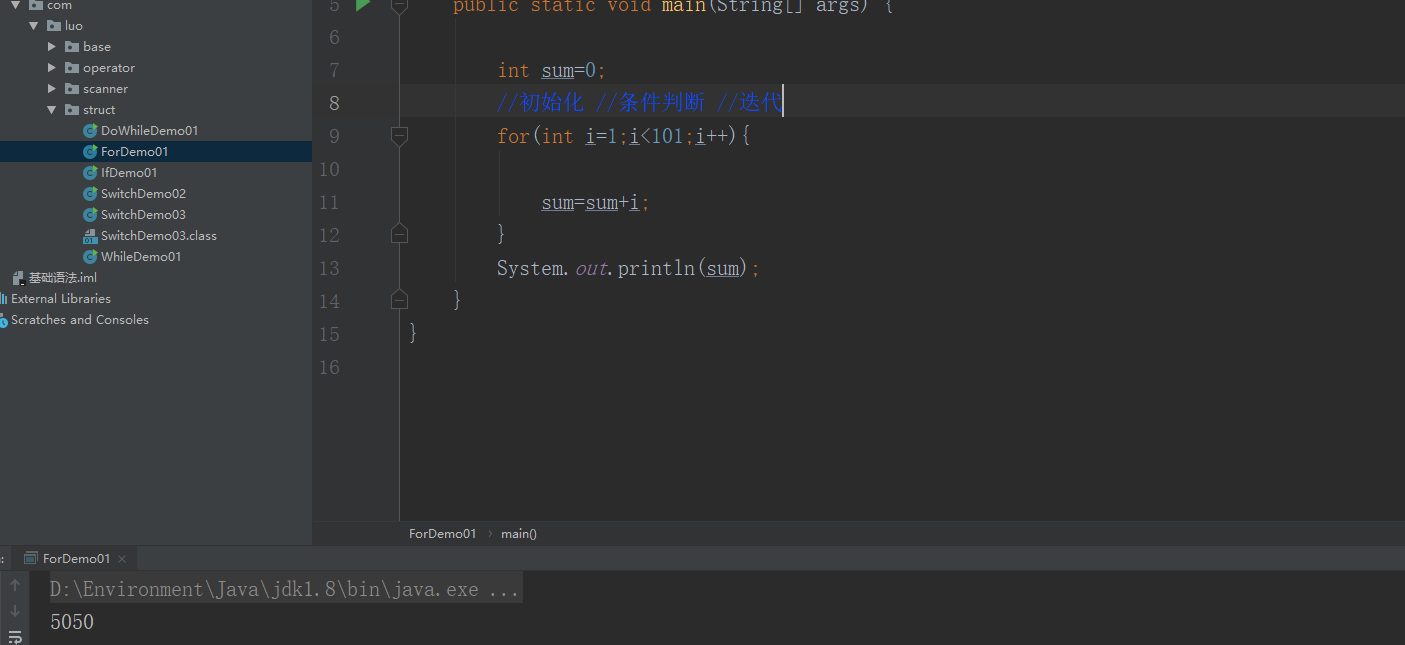Click the 基础语法.iml module file icon
Viewport: 1405px width, 645px height.
pyautogui.click(x=18, y=278)
